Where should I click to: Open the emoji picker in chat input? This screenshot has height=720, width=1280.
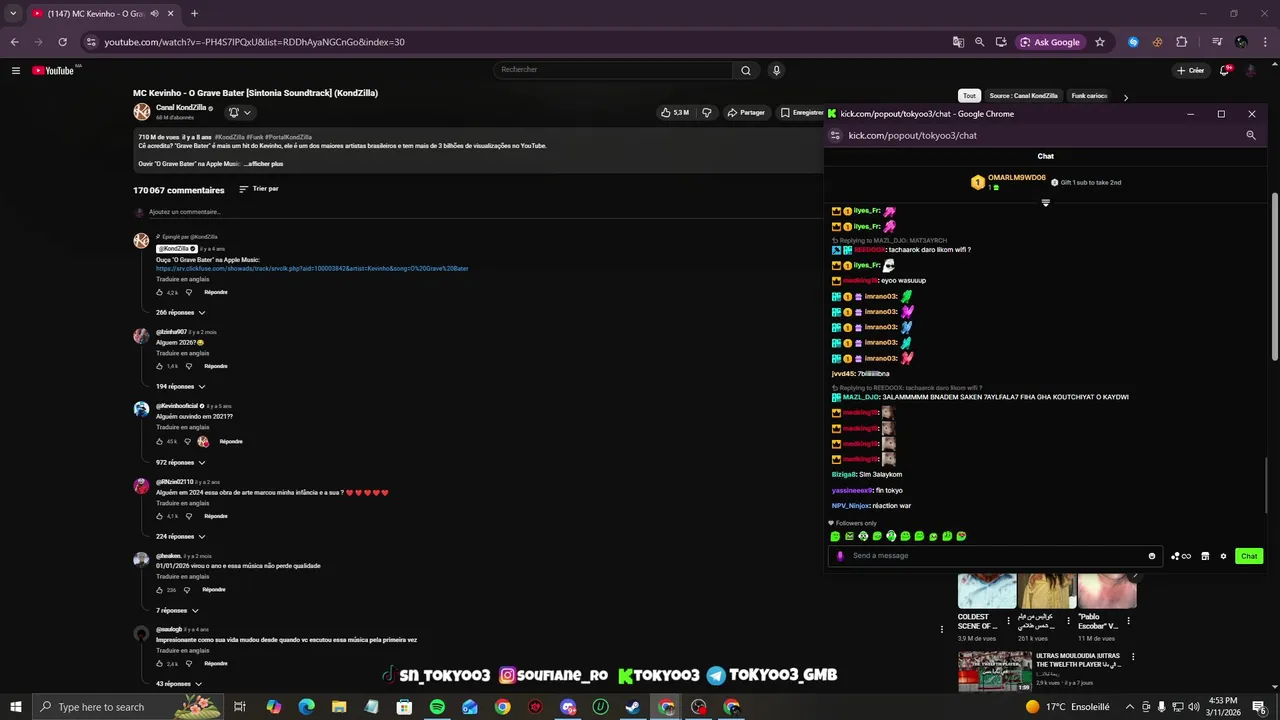coord(1152,556)
